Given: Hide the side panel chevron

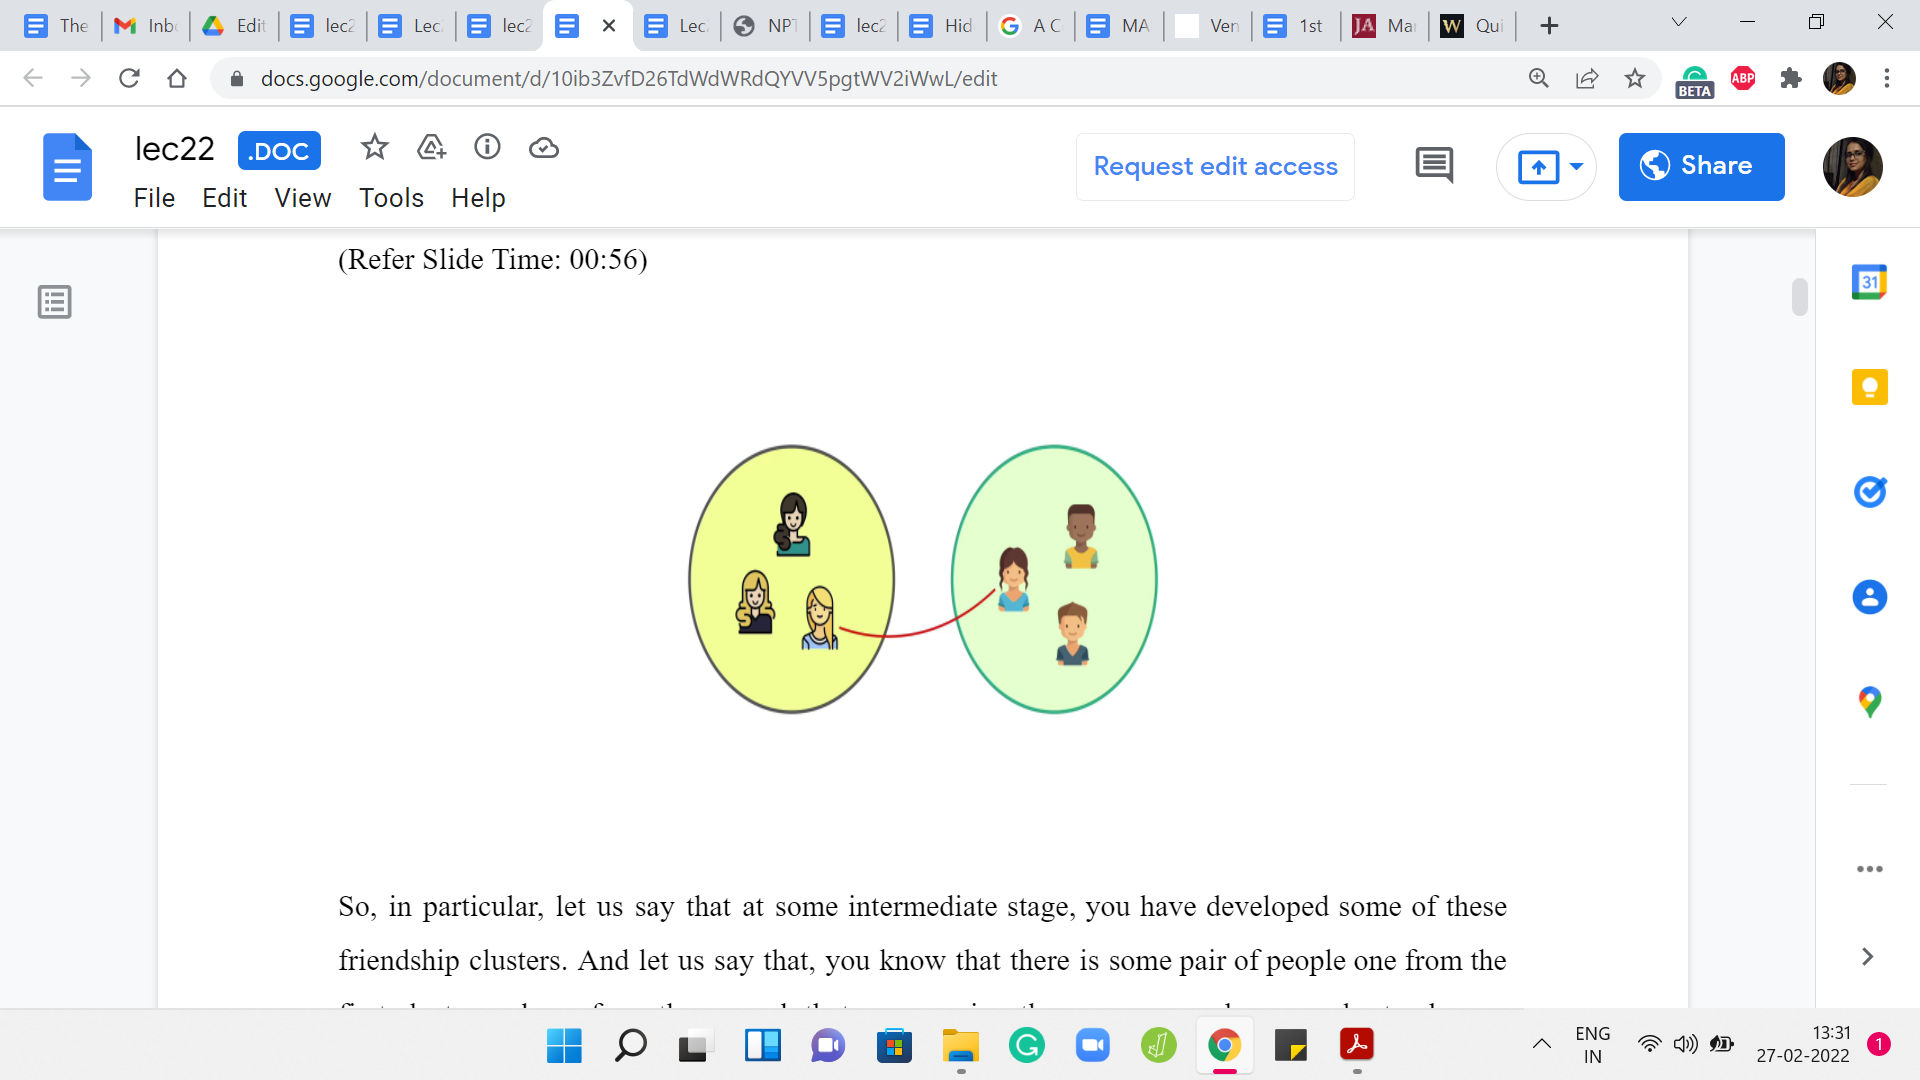Looking at the screenshot, I should (x=1867, y=957).
